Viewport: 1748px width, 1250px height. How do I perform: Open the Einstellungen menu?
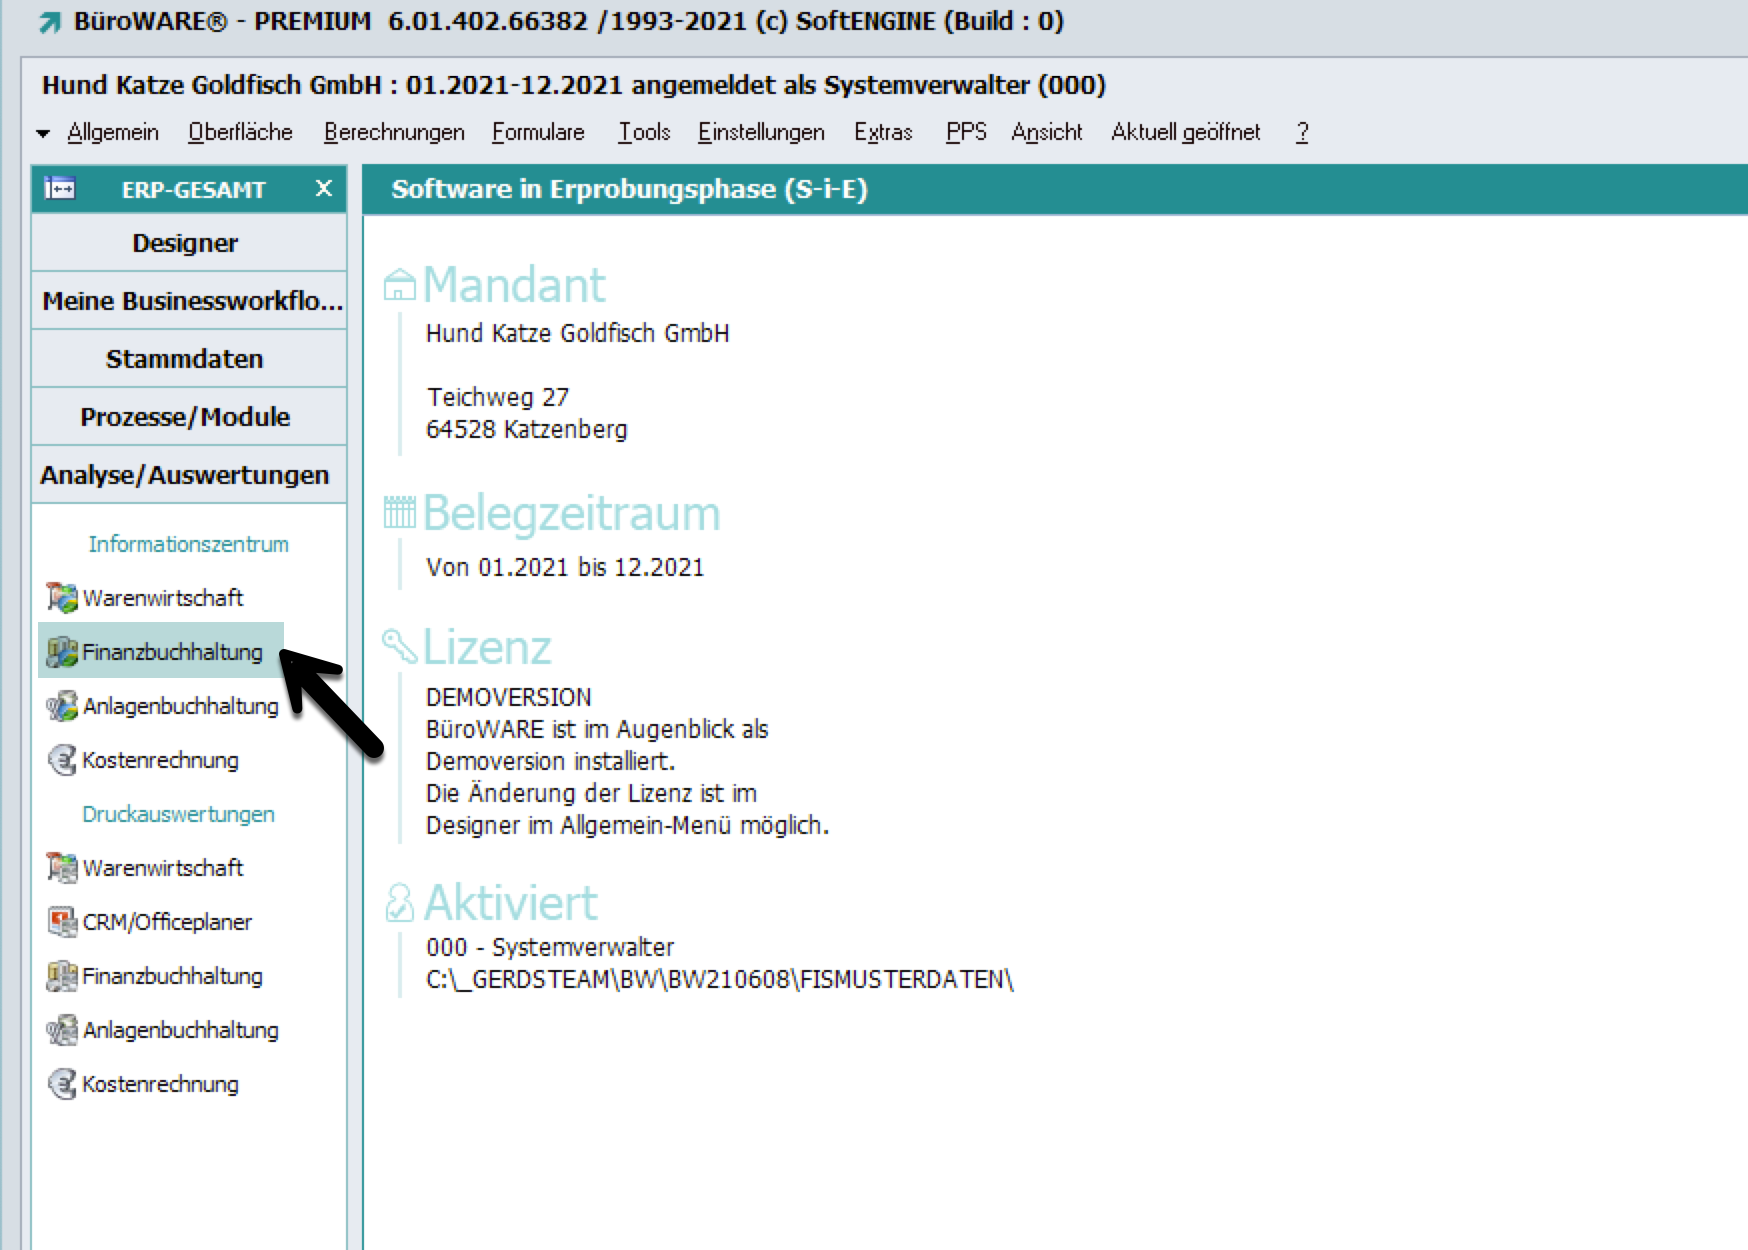(761, 133)
